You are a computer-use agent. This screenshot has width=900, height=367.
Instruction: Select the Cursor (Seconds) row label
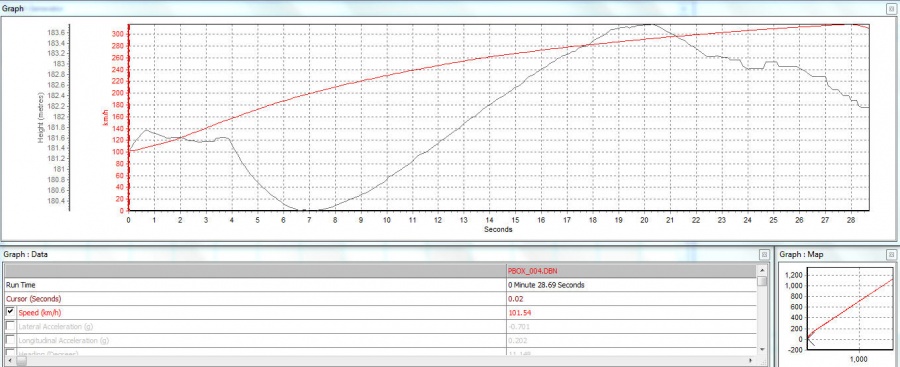coord(33,299)
